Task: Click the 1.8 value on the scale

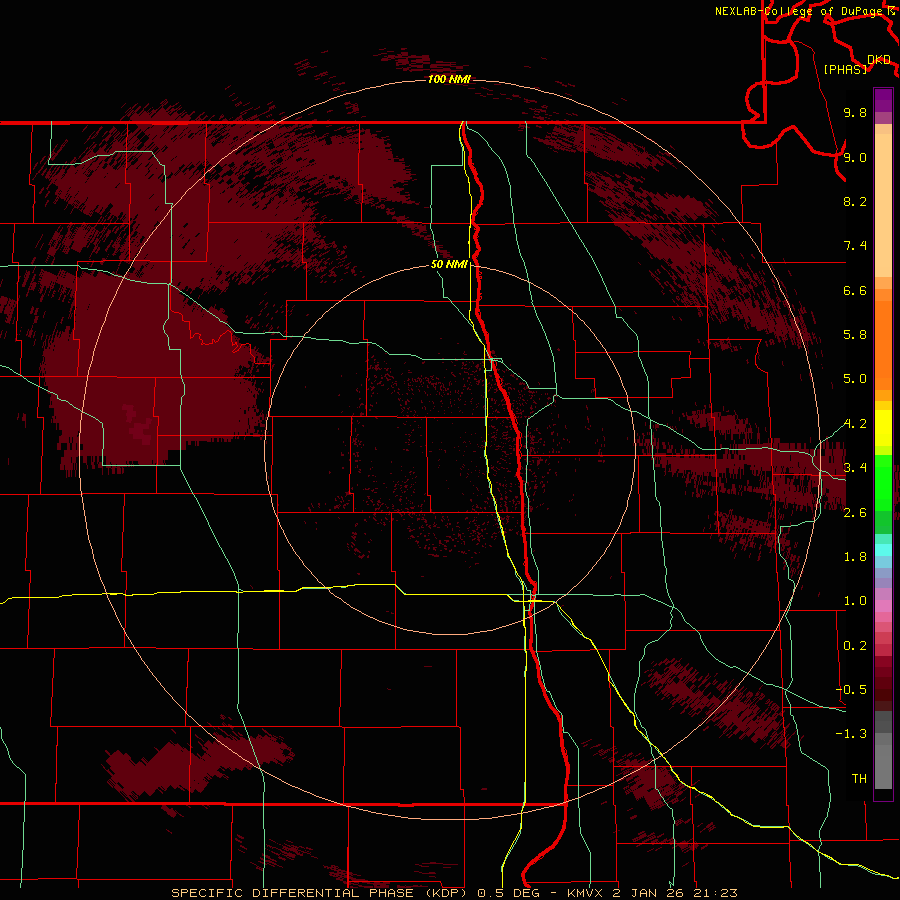Action: click(855, 557)
